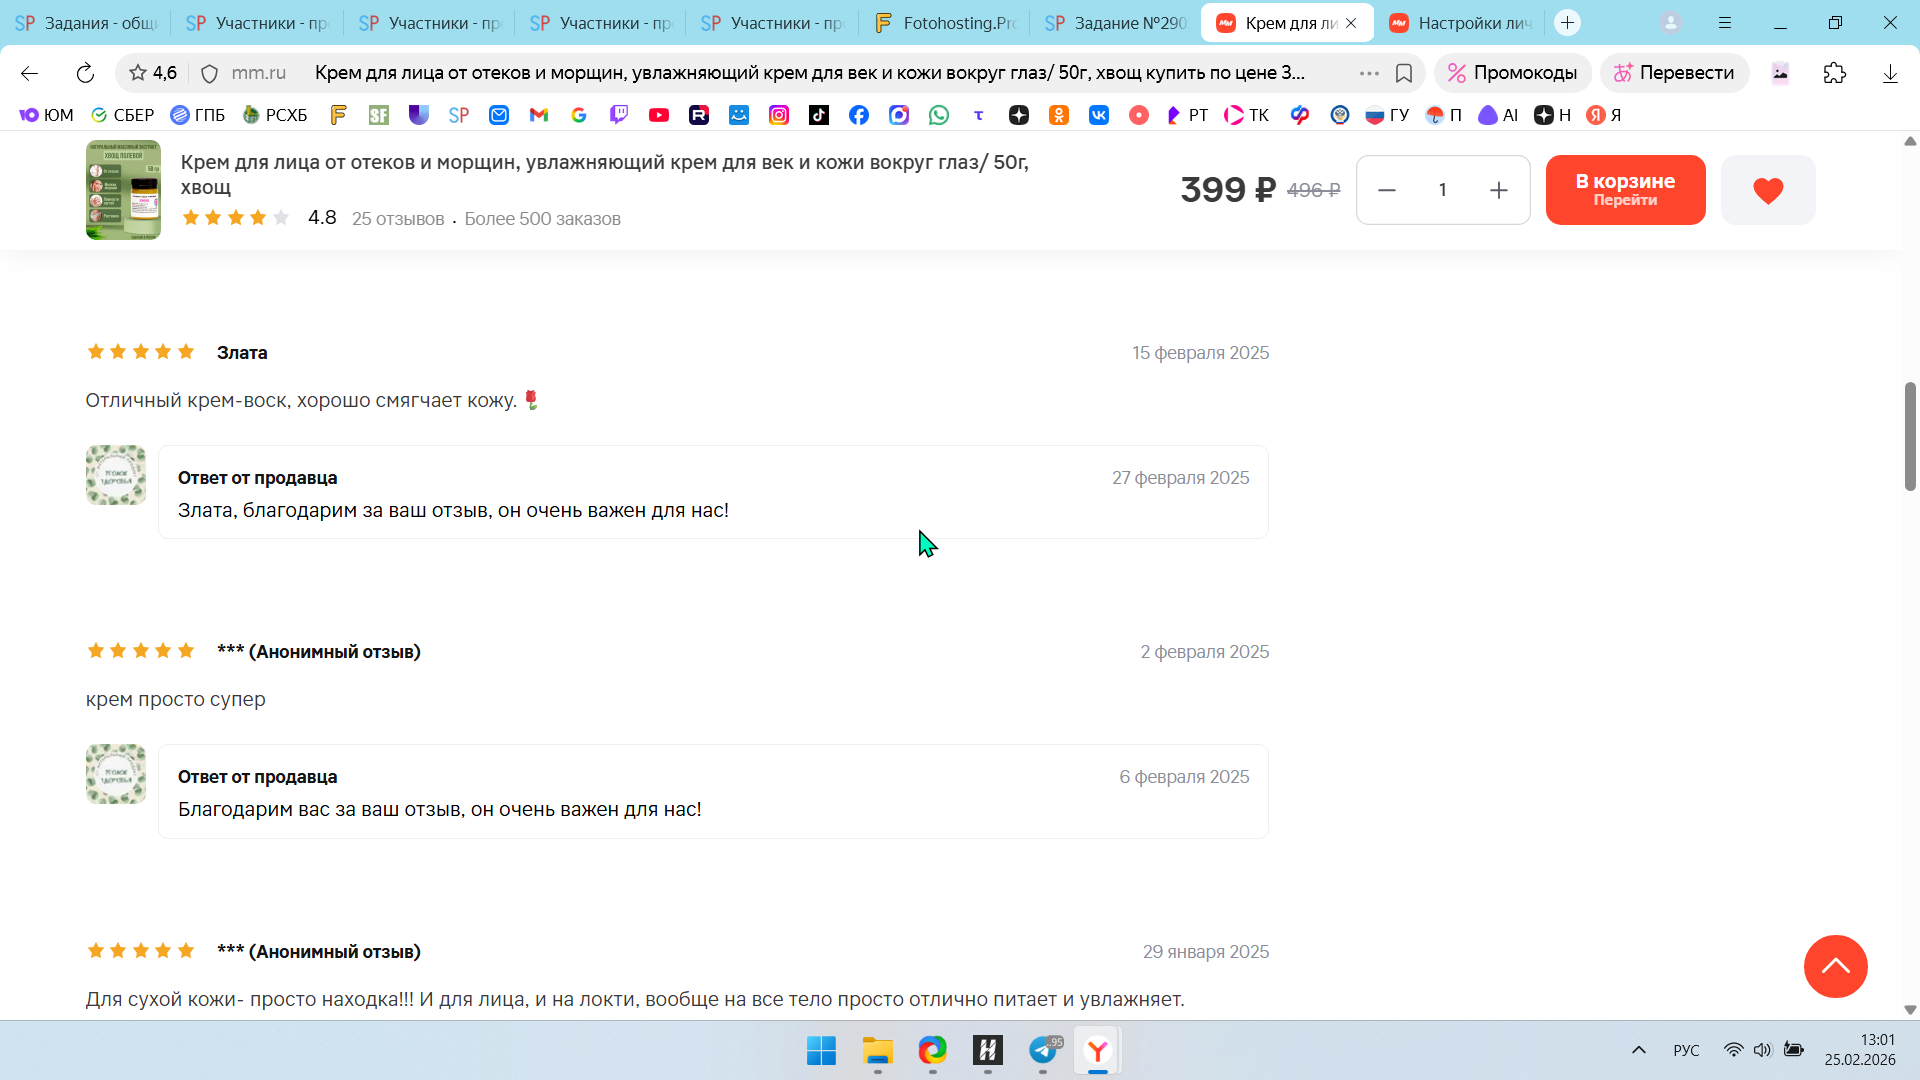
Task: Click the 25 отзывов reviews link
Action: pyautogui.click(x=398, y=219)
